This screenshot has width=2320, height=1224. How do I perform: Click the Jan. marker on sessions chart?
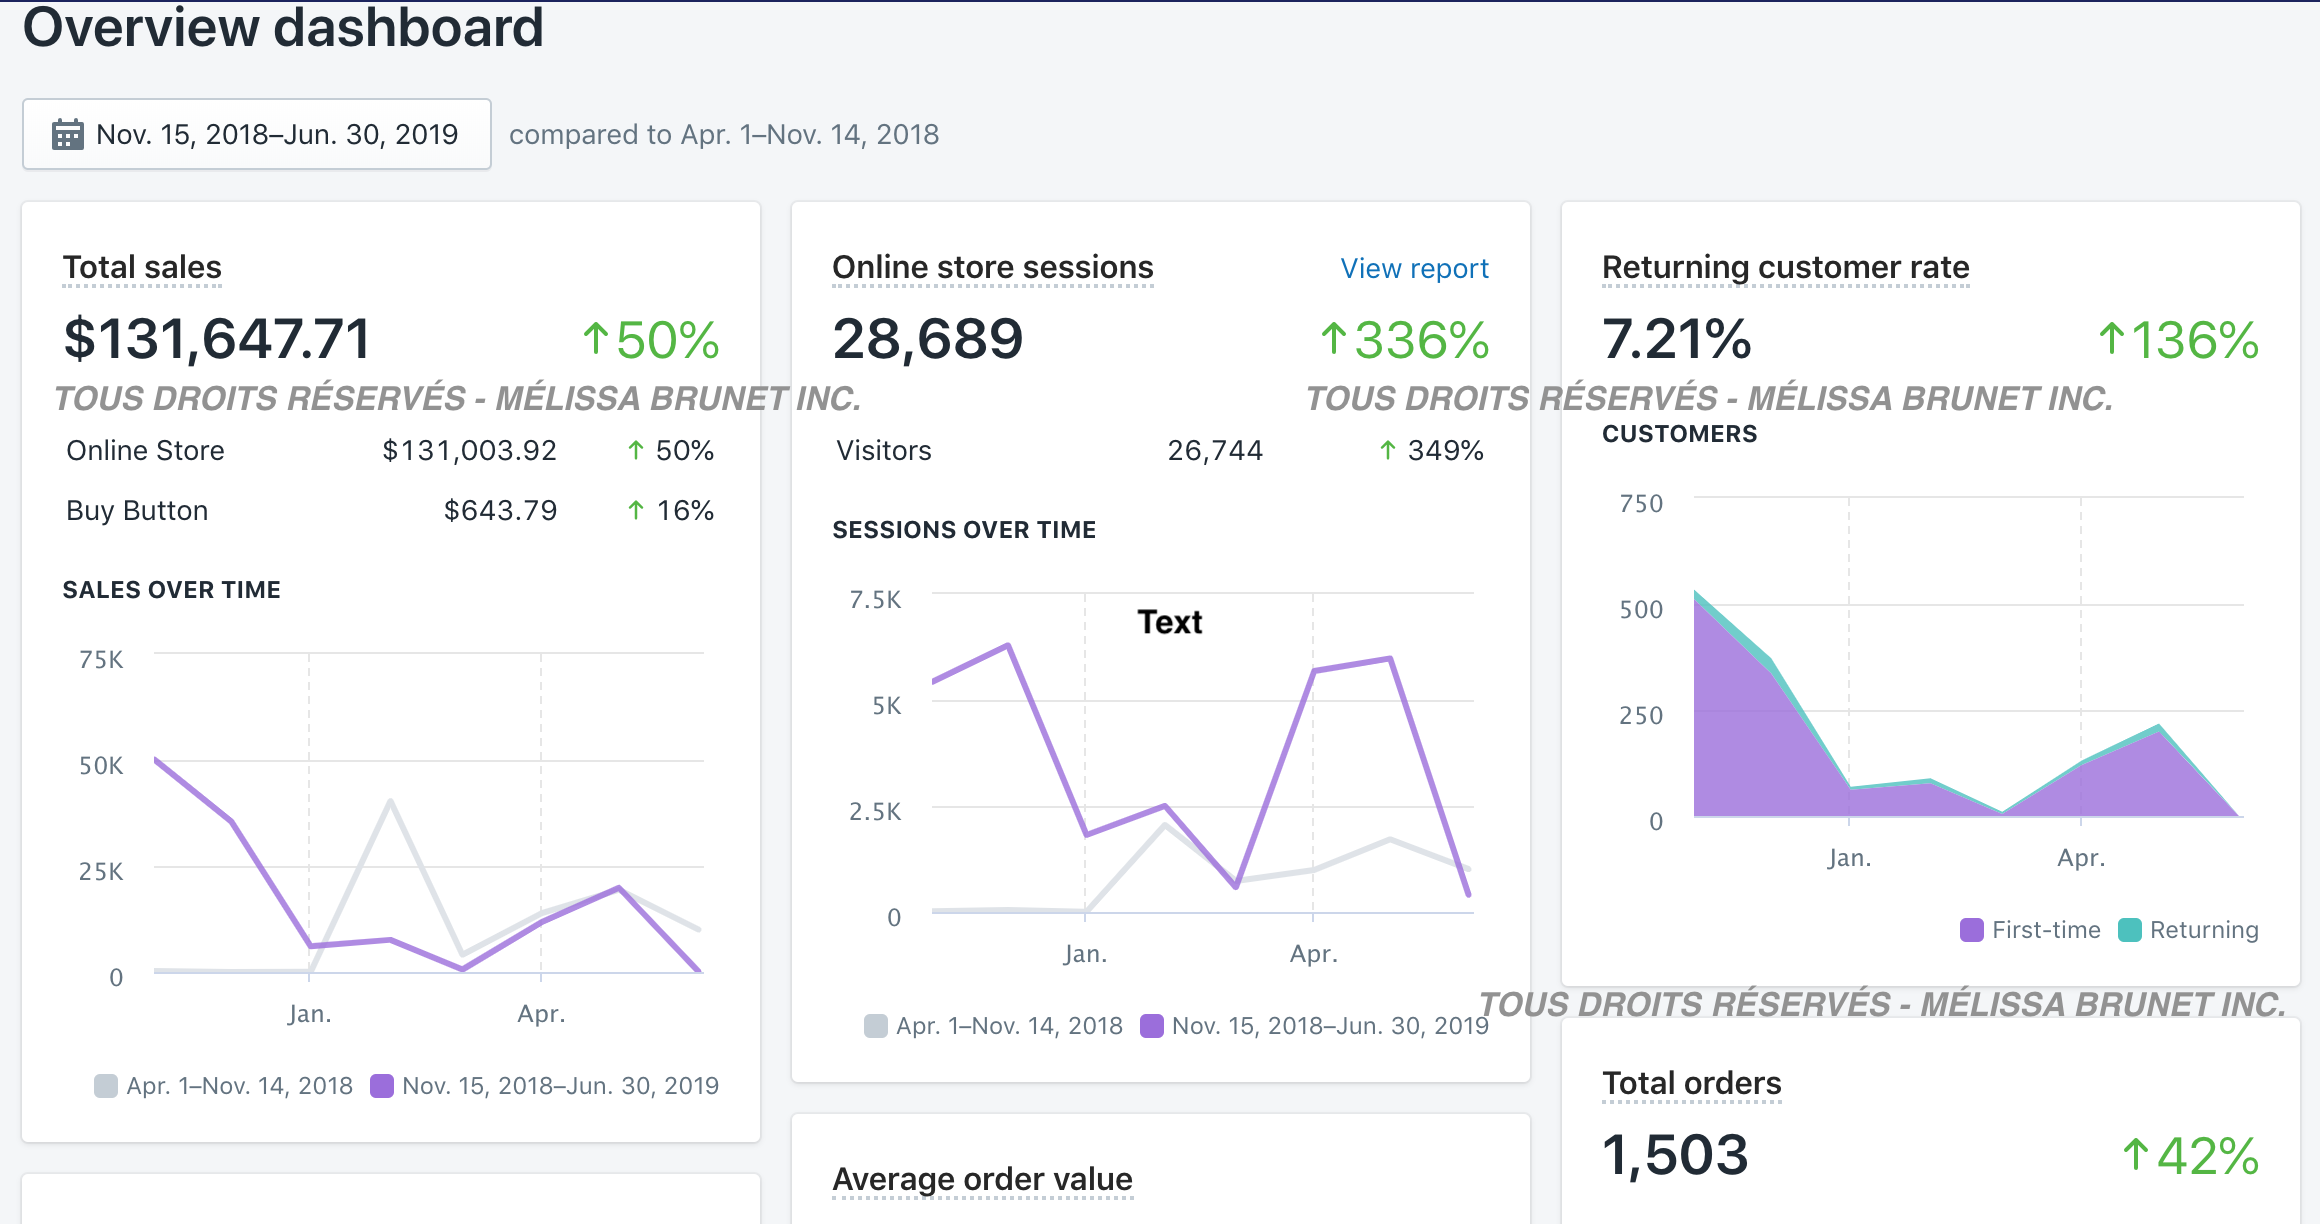coord(1085,954)
